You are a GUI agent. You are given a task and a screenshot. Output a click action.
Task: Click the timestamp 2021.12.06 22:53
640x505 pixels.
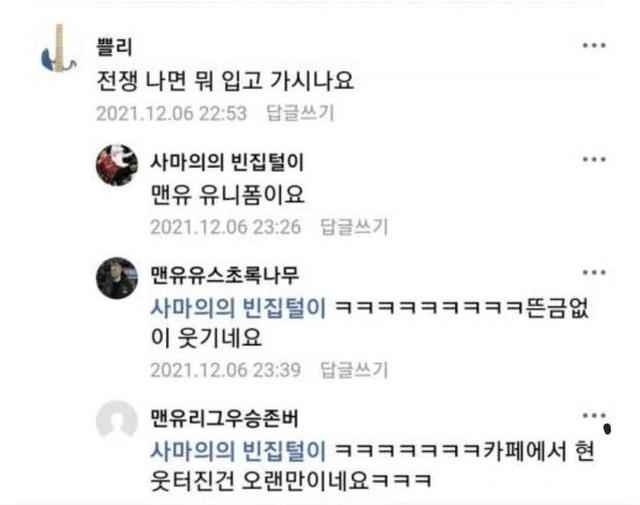[x=172, y=113]
